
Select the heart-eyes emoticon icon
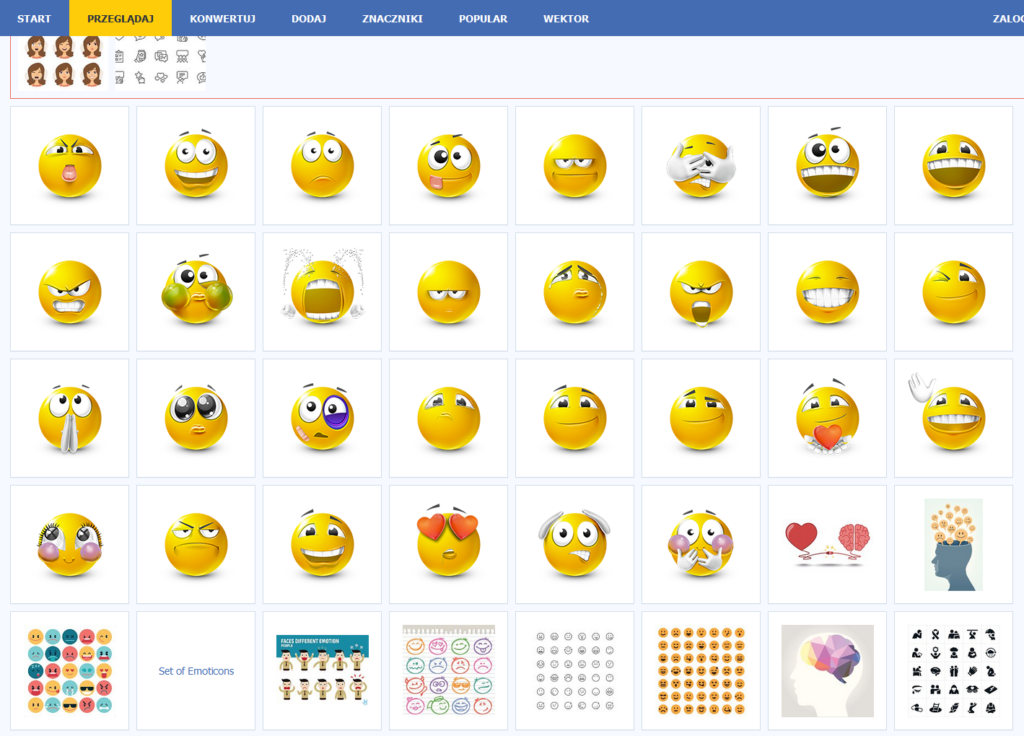tap(448, 544)
